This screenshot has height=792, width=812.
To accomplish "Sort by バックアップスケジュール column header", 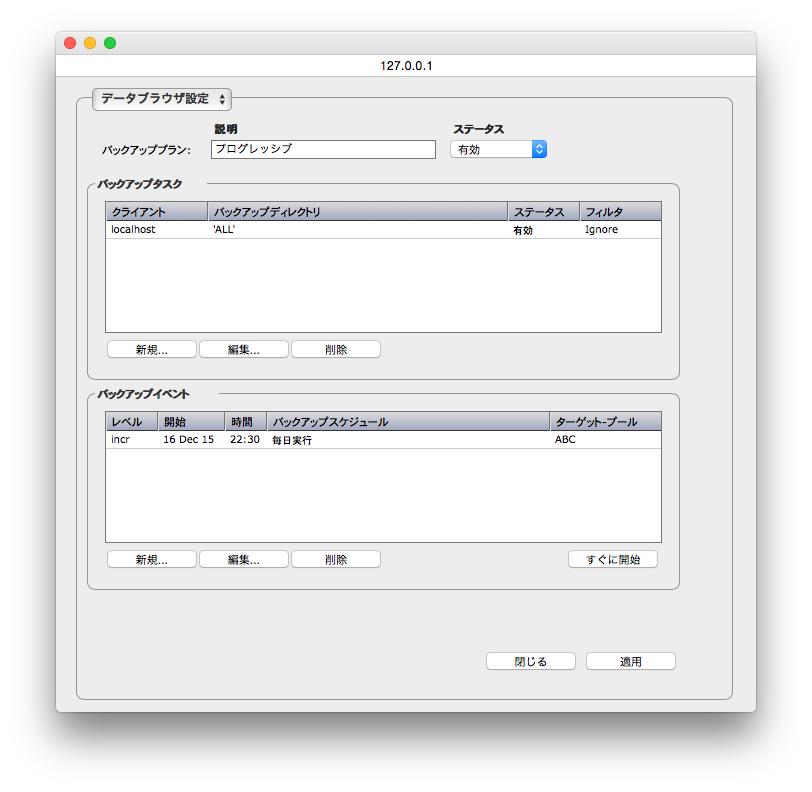I will (408, 422).
